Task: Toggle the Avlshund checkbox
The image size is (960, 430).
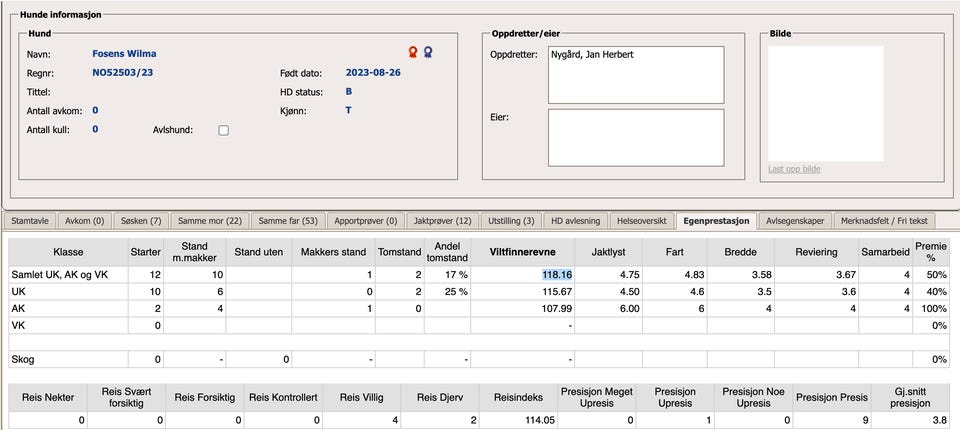Action: point(224,130)
